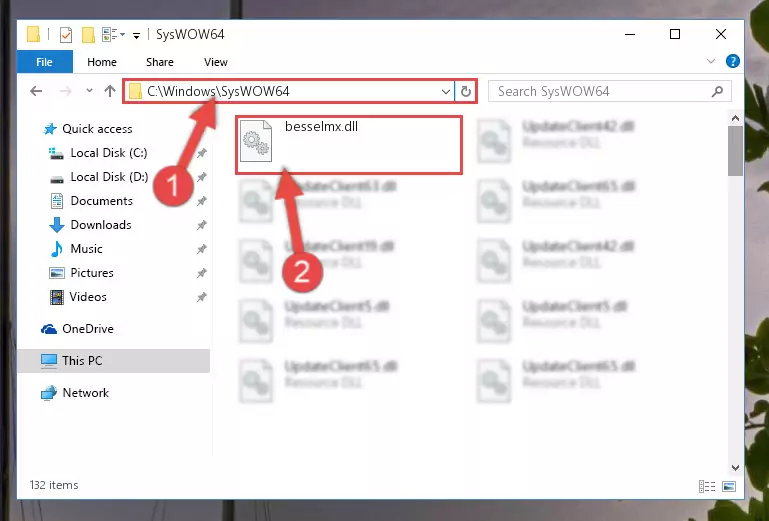Go forward with the right arrow
The width and height of the screenshot is (769, 521).
point(65,91)
